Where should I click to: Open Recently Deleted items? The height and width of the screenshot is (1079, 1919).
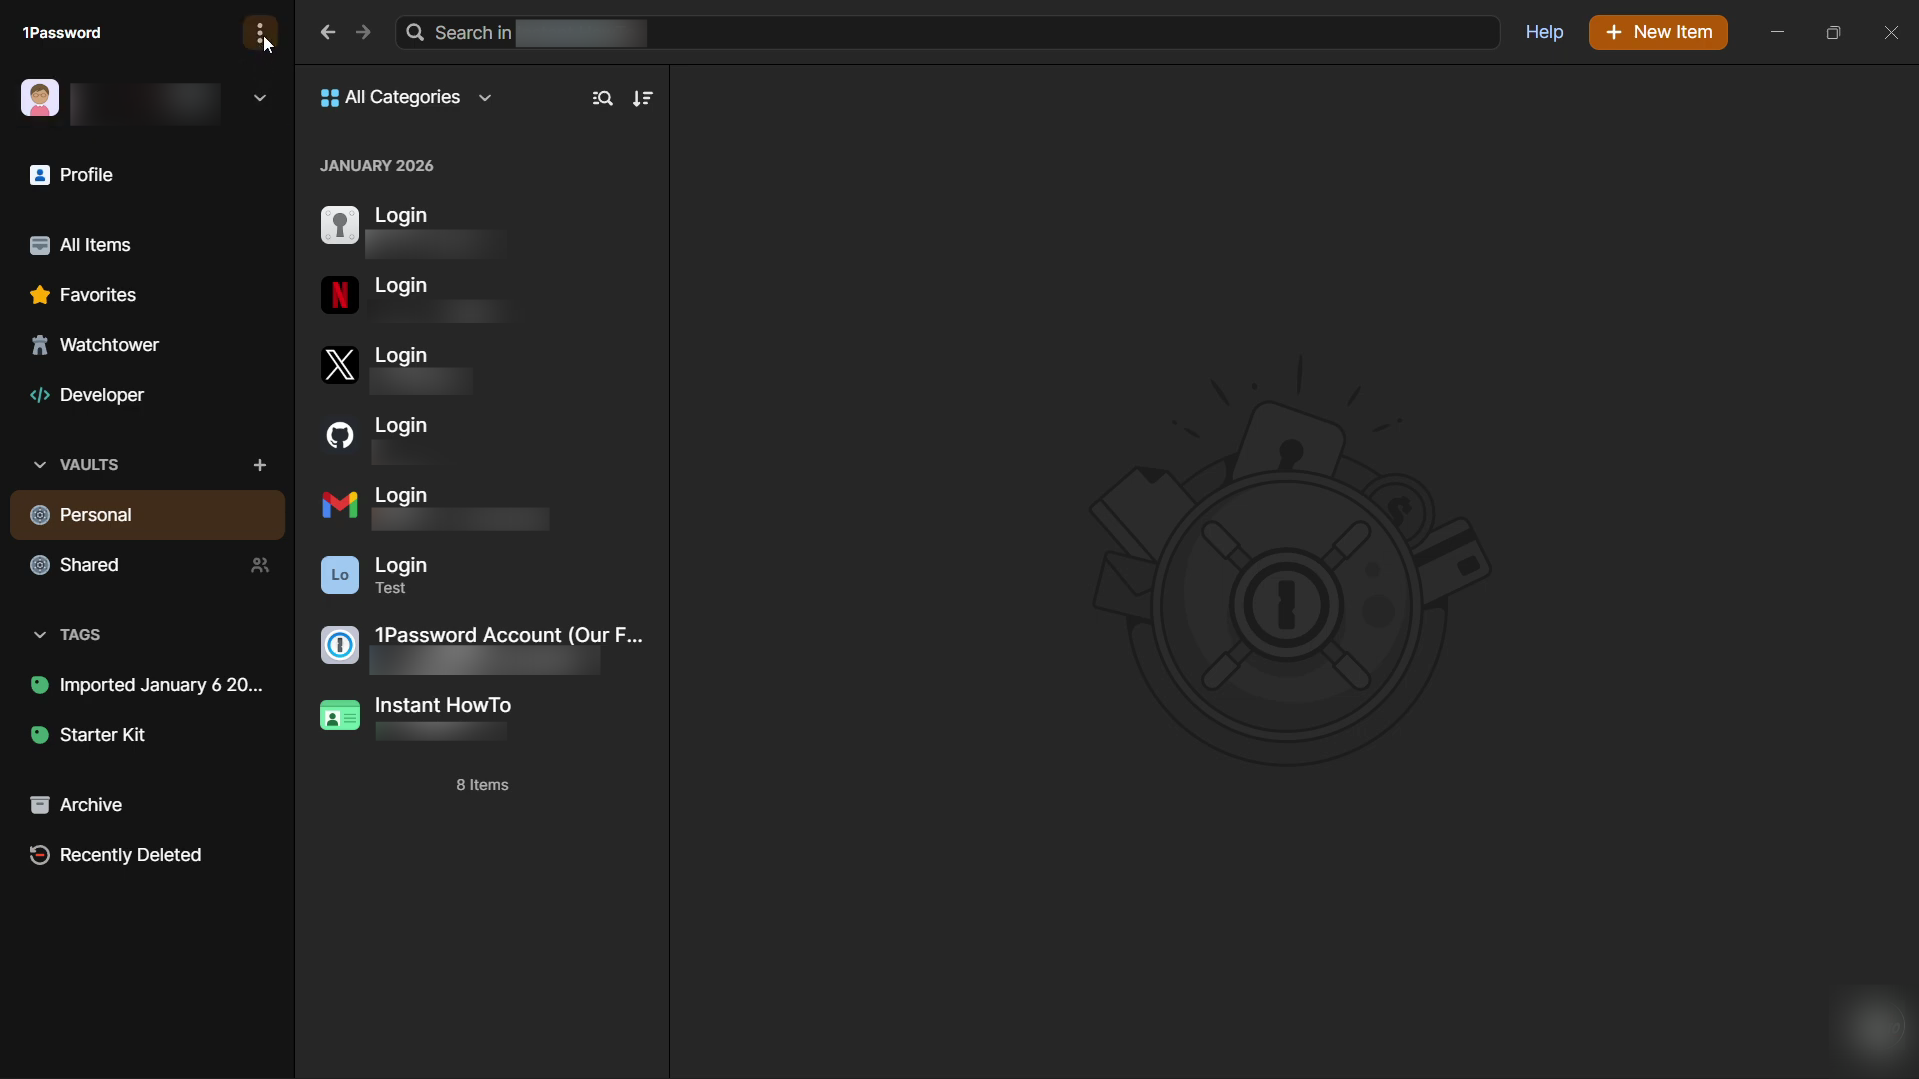point(148,855)
